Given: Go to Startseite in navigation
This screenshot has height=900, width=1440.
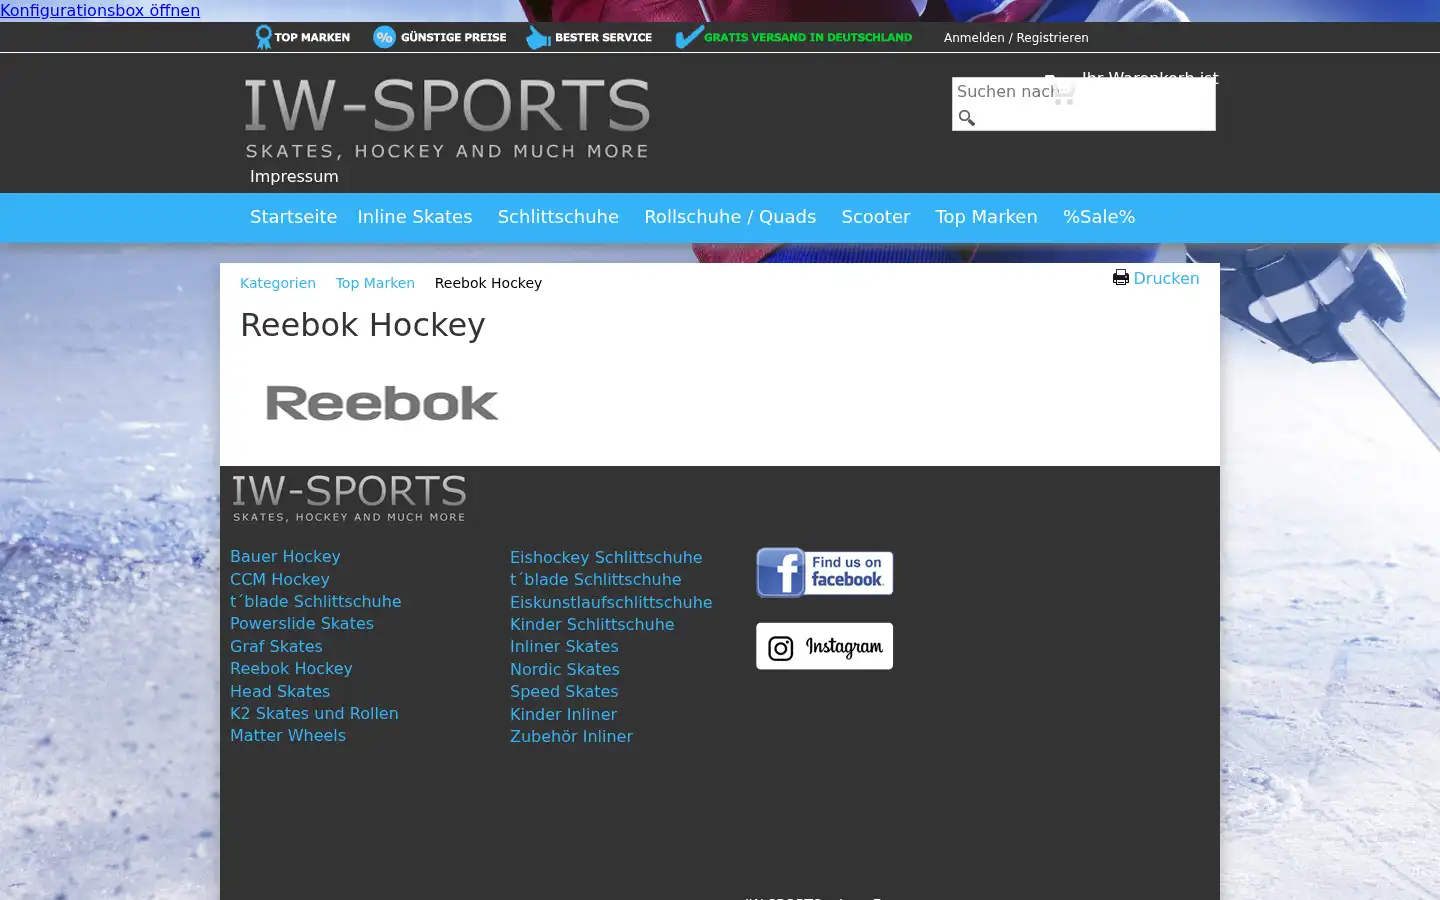Looking at the screenshot, I should (x=293, y=217).
